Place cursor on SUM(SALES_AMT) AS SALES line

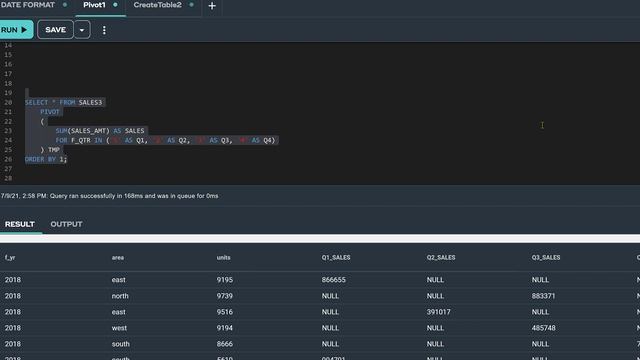pos(100,131)
